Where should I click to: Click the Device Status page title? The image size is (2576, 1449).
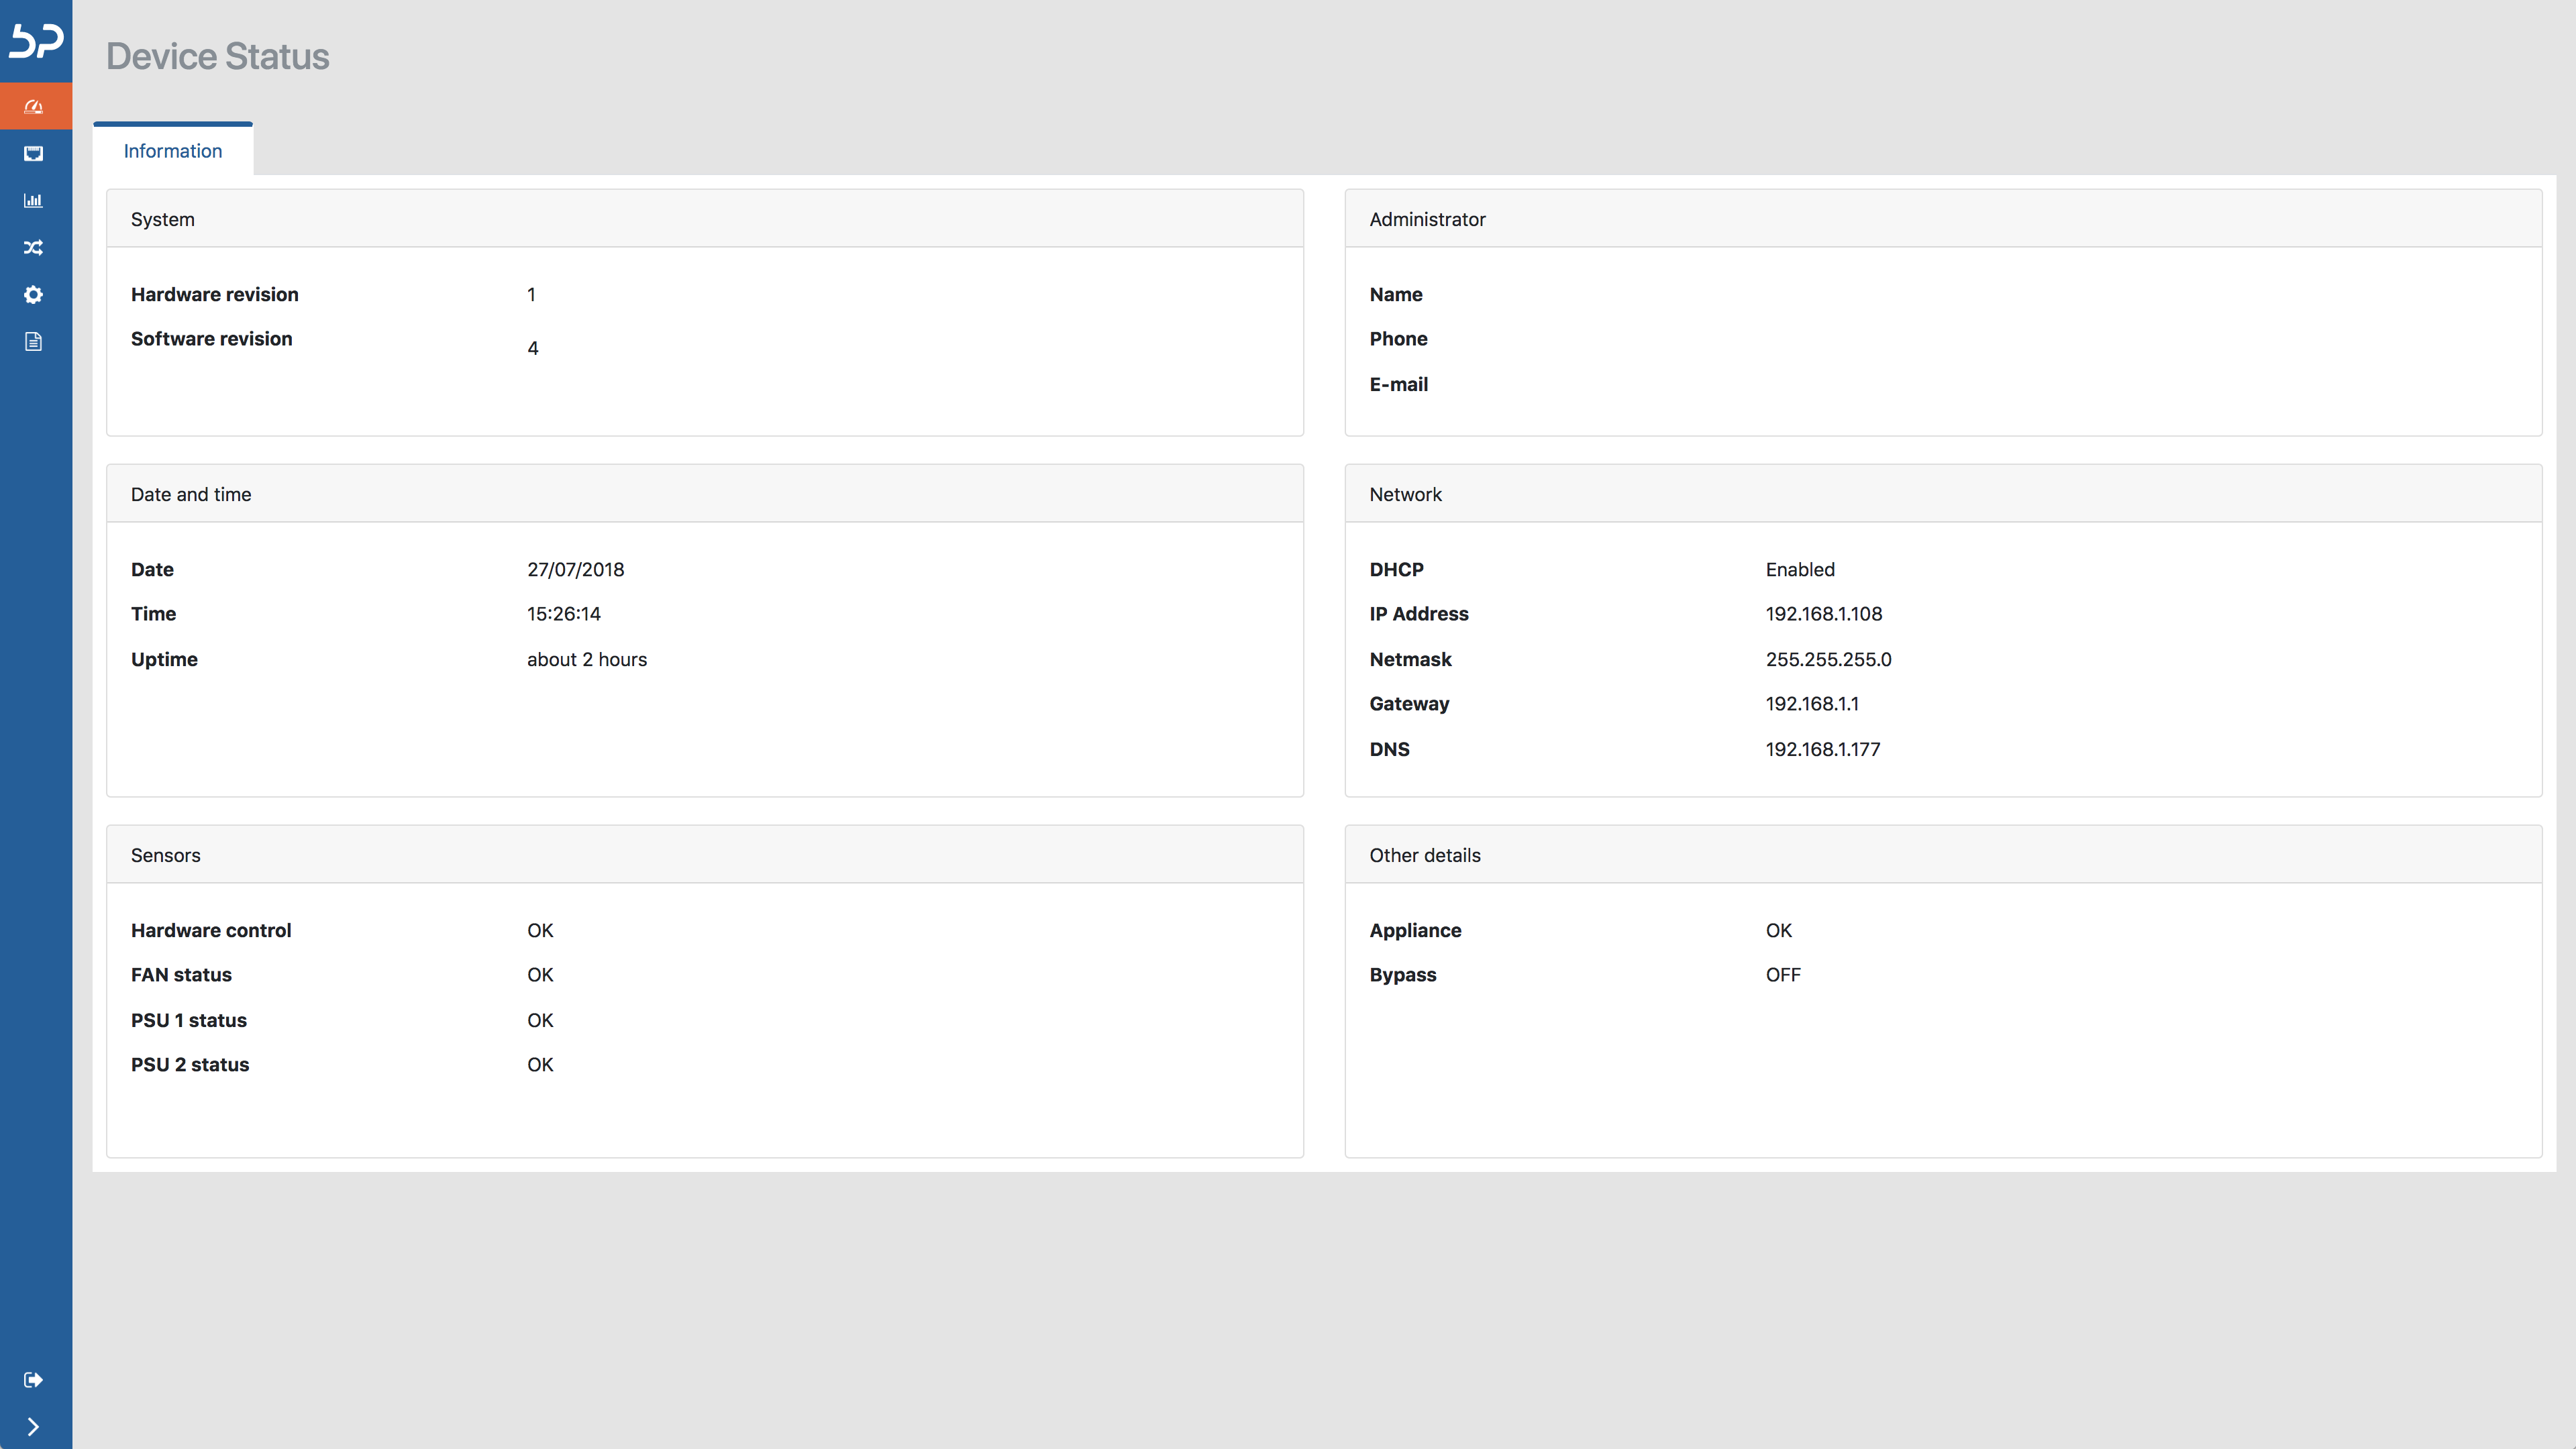[217, 56]
